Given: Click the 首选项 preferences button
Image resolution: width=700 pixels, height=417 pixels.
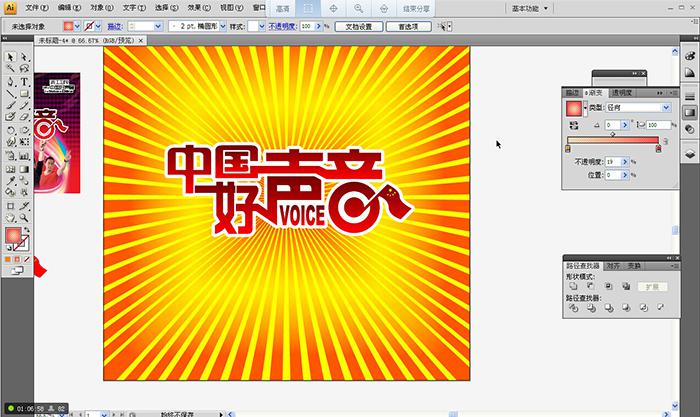Looking at the screenshot, I should (408, 26).
